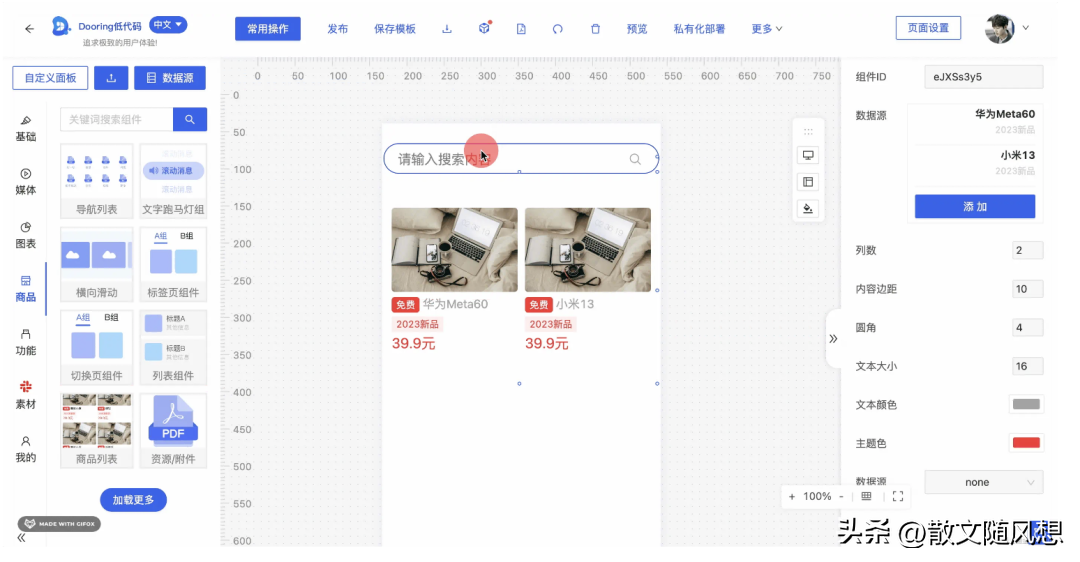The height and width of the screenshot is (562, 1080).
Task: Click the download icon in toolbar
Action: (x=446, y=29)
